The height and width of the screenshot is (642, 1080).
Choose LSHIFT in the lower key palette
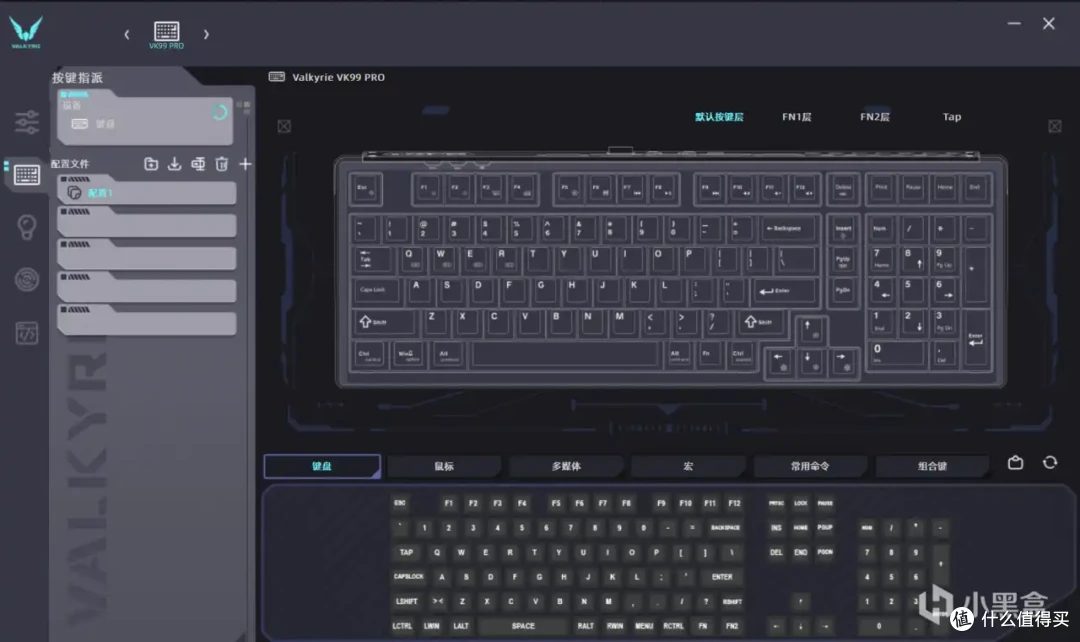coord(407,601)
